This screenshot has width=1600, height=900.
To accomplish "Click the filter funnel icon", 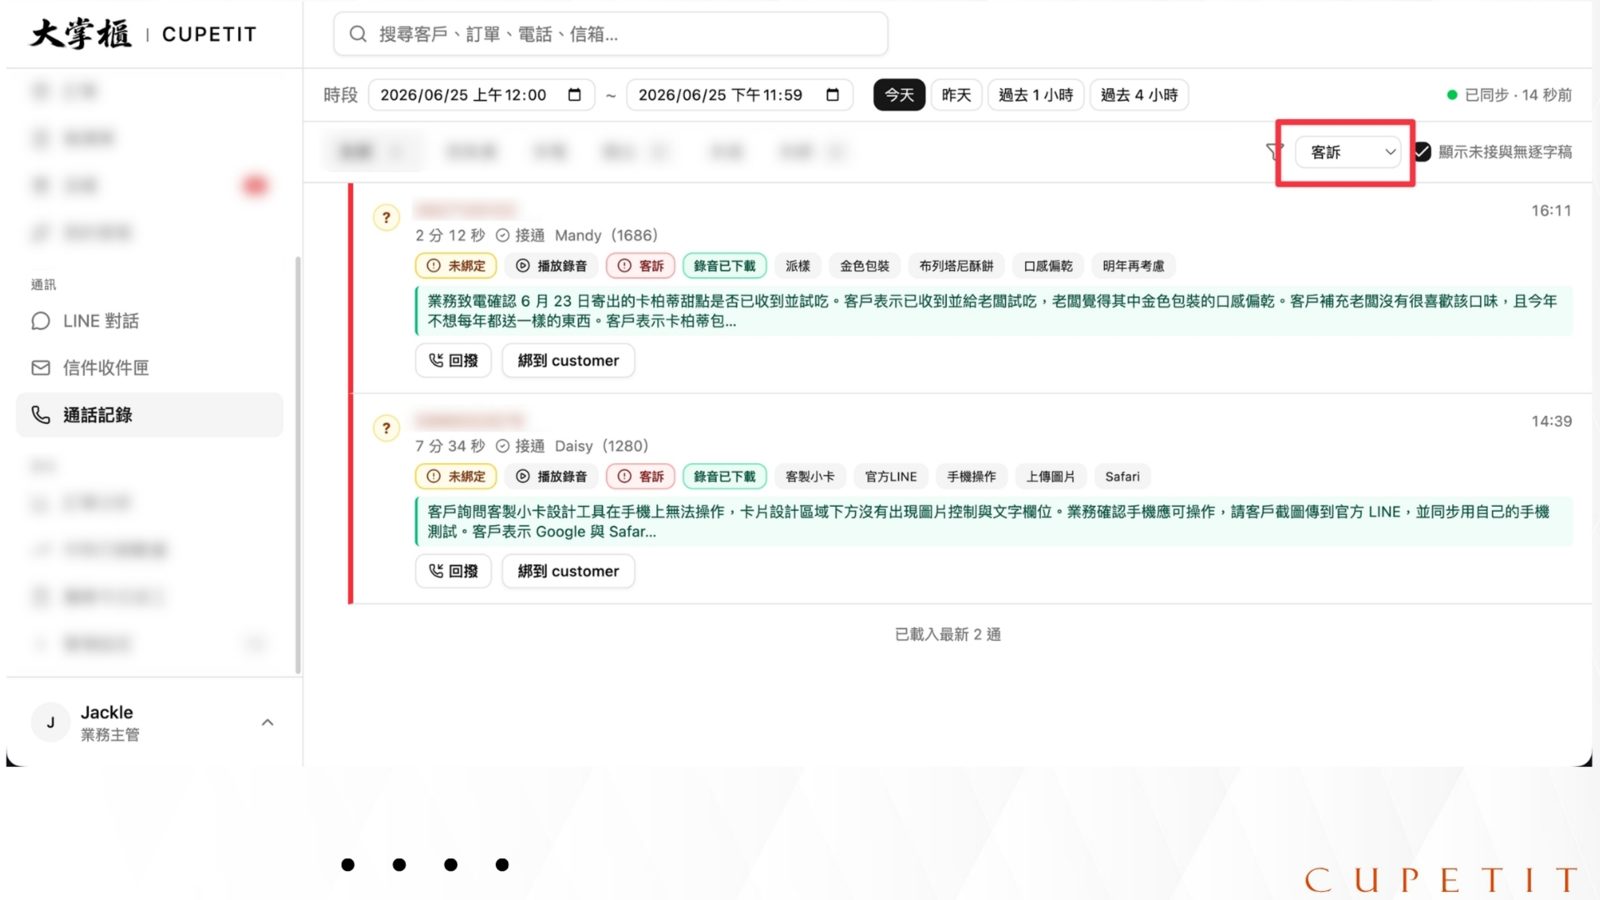I will pos(1274,152).
